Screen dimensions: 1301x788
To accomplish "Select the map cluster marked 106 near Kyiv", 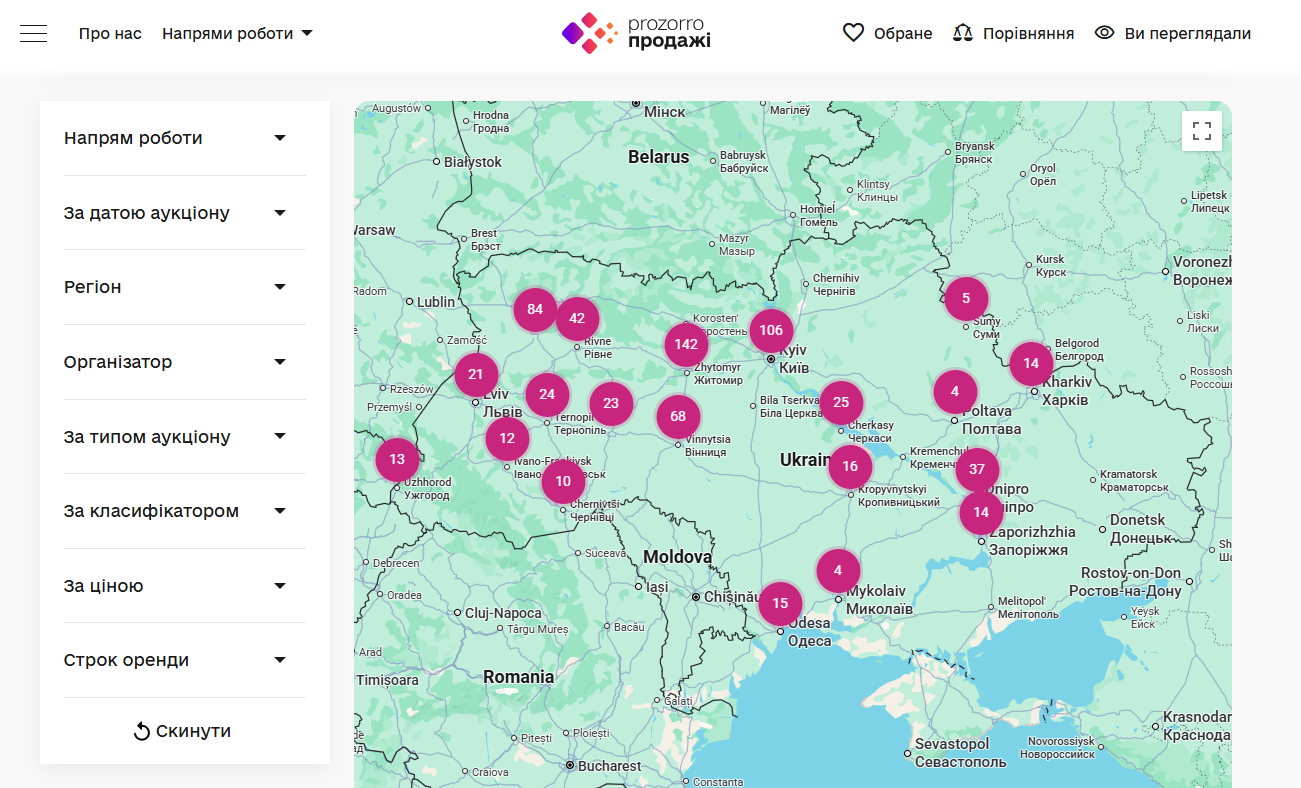I will pyautogui.click(x=771, y=331).
